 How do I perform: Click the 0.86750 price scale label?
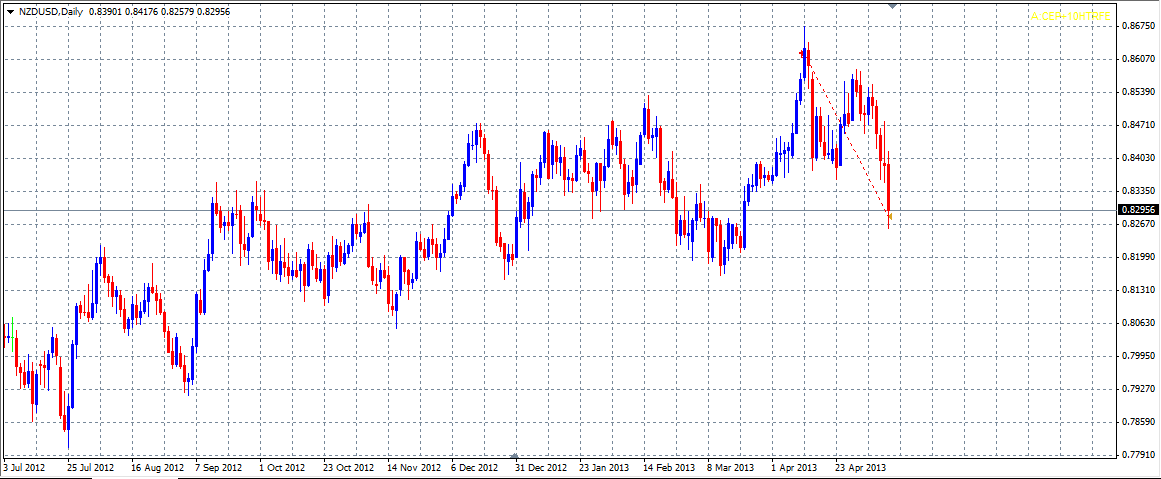(1137, 26)
